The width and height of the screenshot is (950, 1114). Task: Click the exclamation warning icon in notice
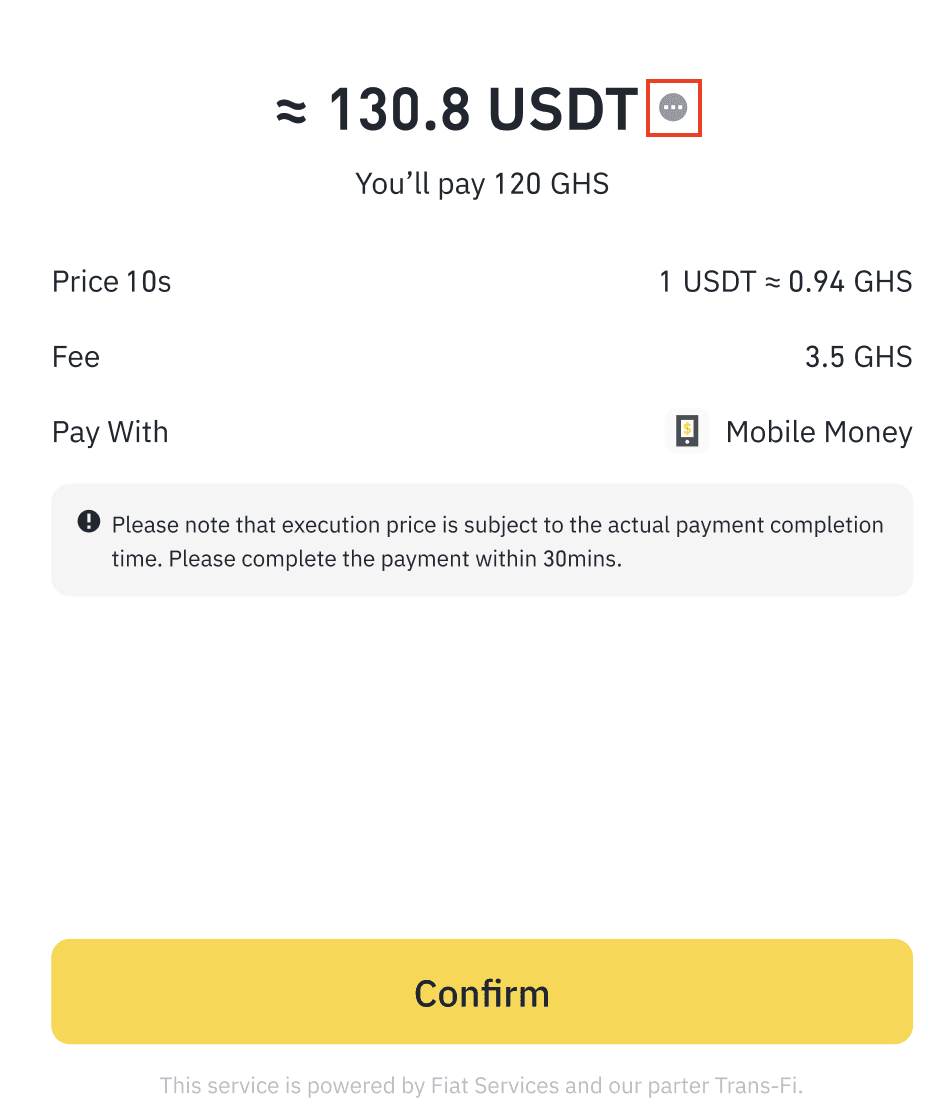click(x=89, y=522)
